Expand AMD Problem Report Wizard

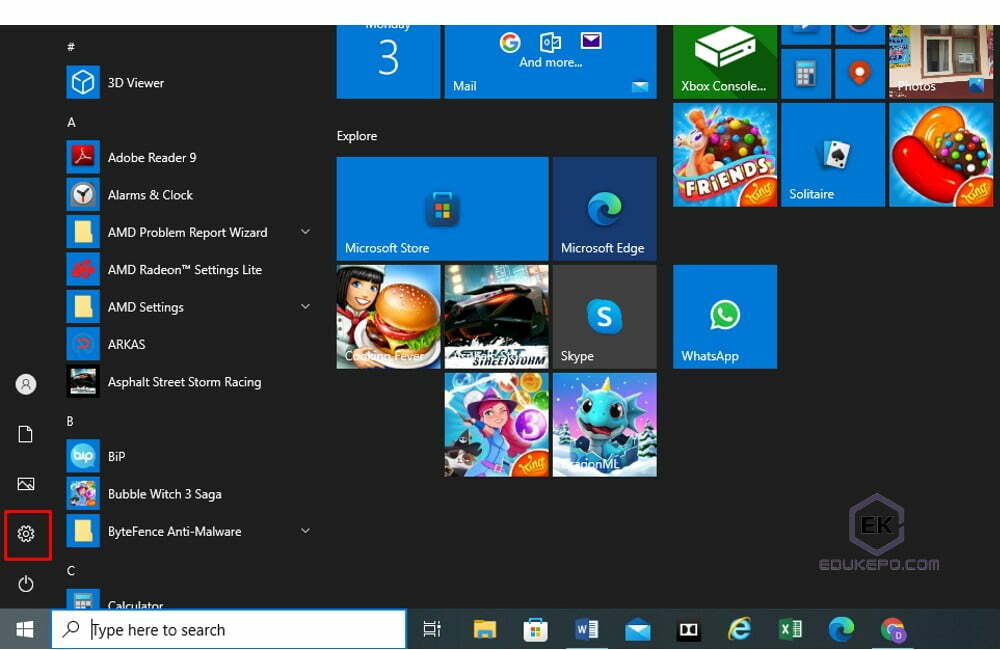point(305,231)
